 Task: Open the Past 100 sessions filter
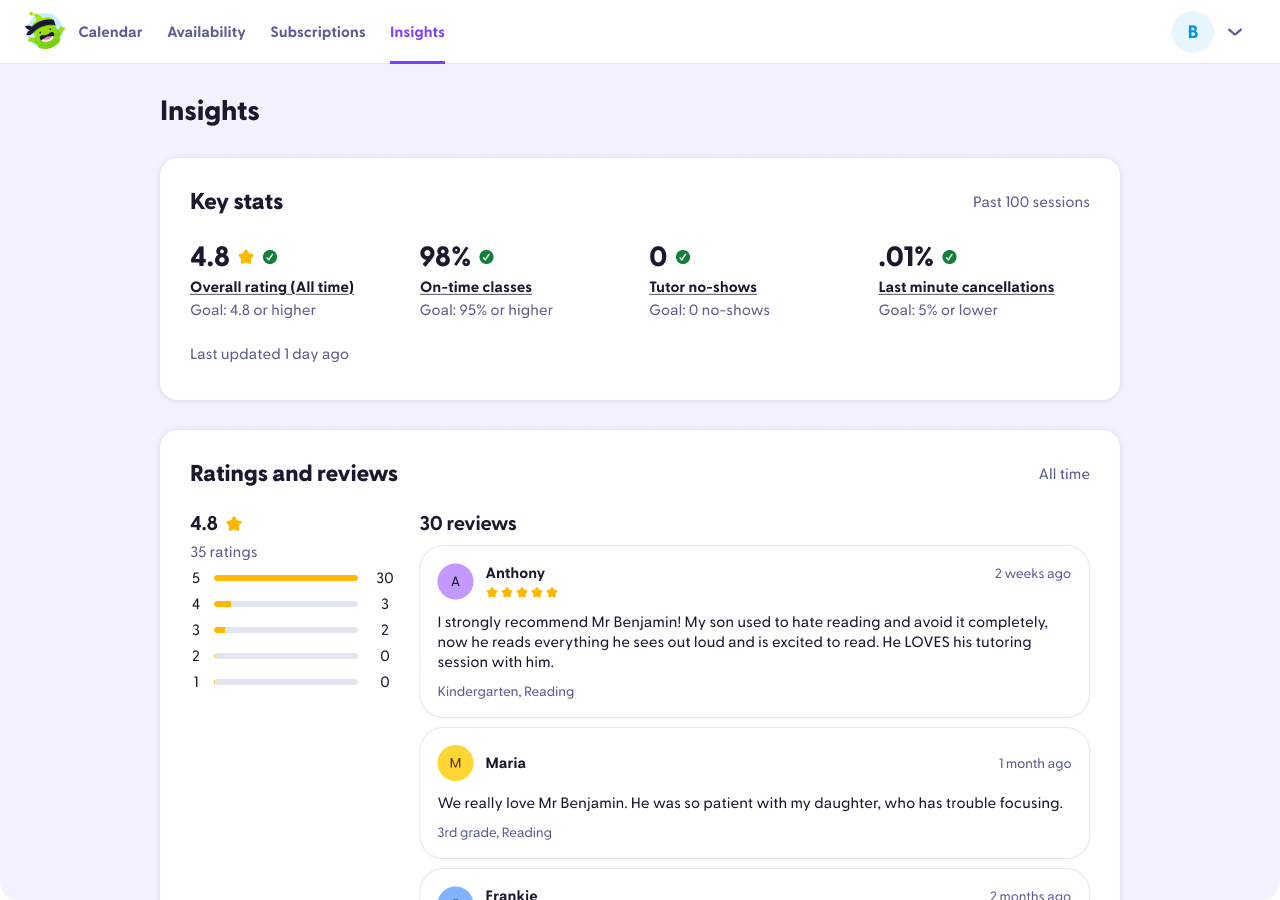click(1031, 202)
